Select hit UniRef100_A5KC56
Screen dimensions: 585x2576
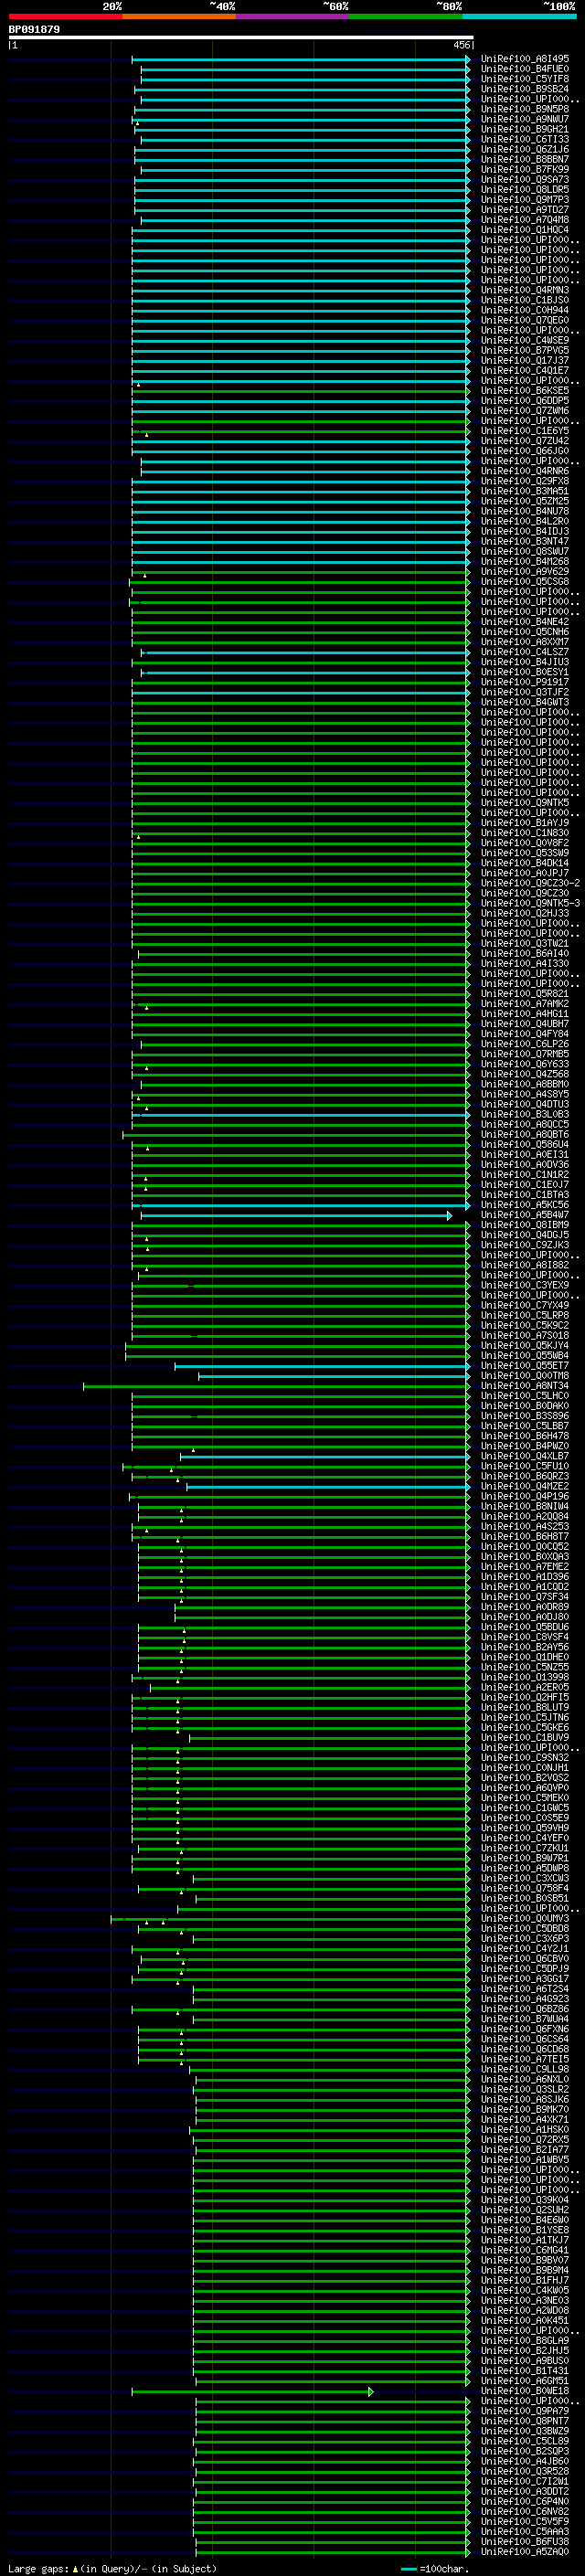point(525,1205)
